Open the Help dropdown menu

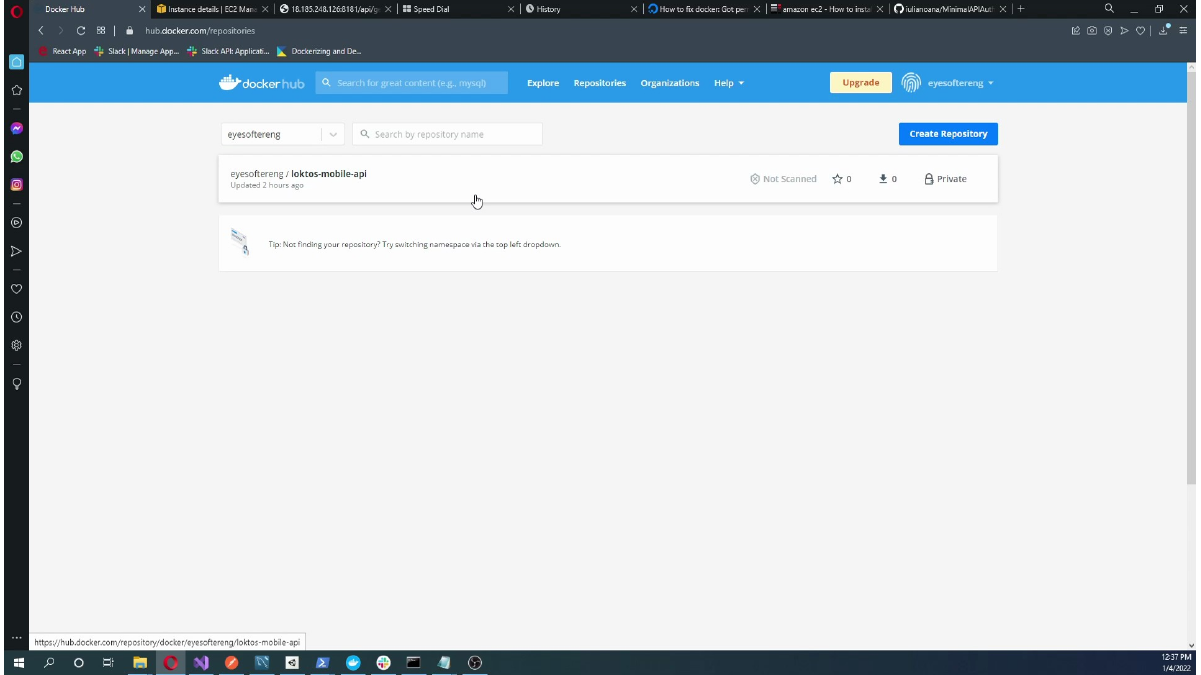click(x=729, y=83)
